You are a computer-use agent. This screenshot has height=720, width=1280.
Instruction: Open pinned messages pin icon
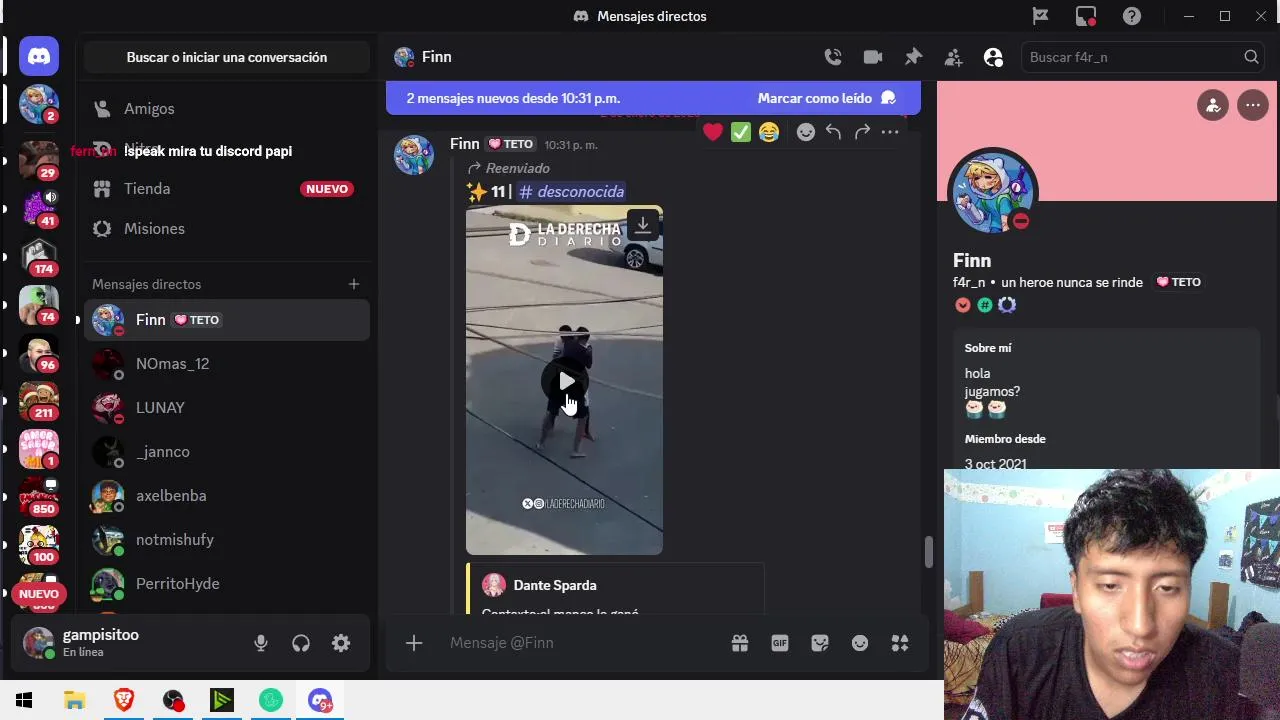[x=913, y=57]
